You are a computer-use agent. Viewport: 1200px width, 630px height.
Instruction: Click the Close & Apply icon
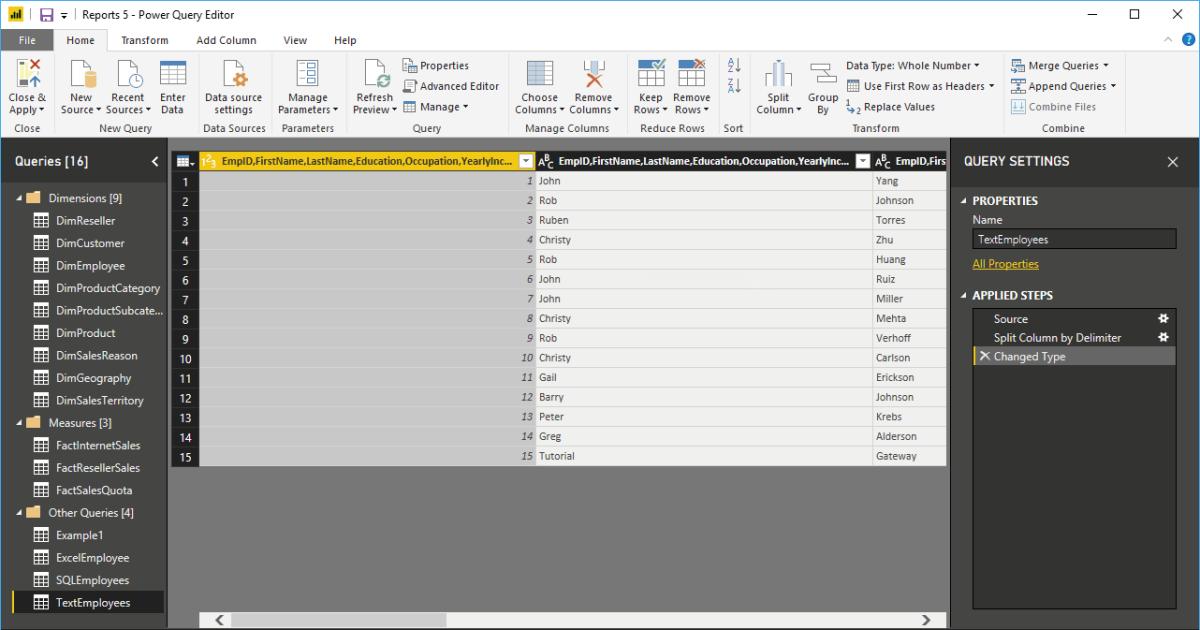[x=27, y=75]
